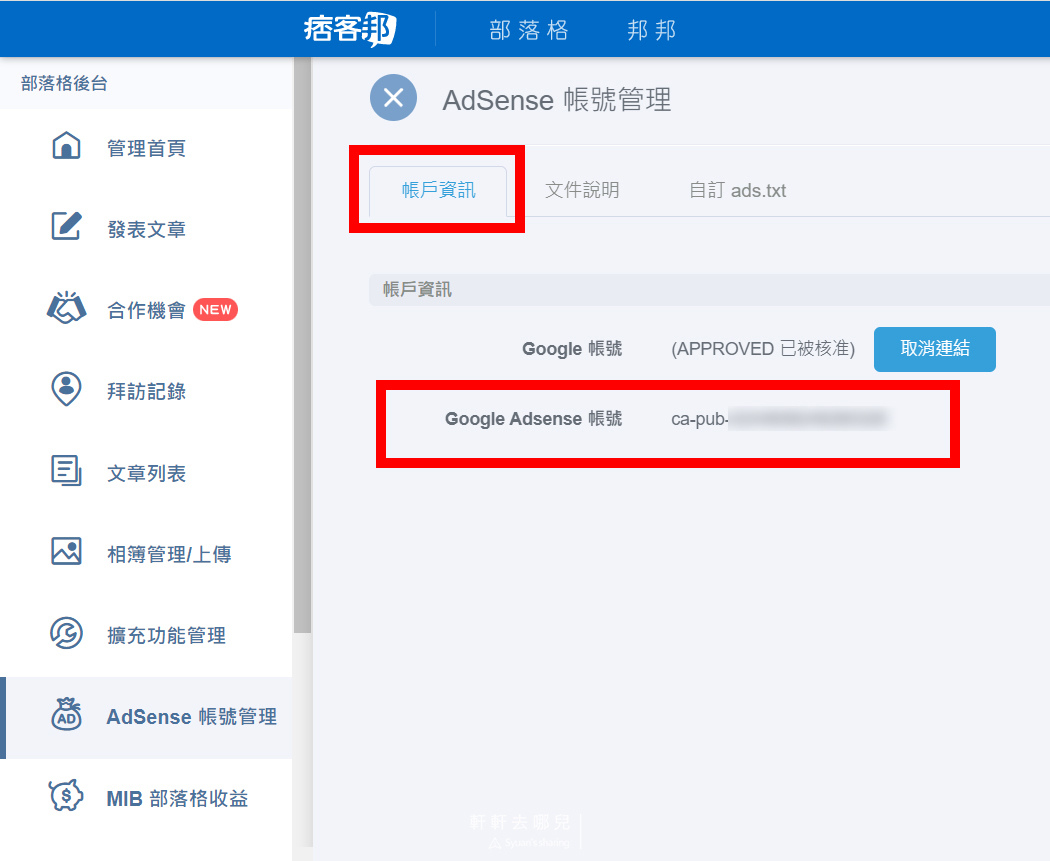Close AdSense panel with the round X button
The height and width of the screenshot is (861, 1050).
[x=394, y=98]
